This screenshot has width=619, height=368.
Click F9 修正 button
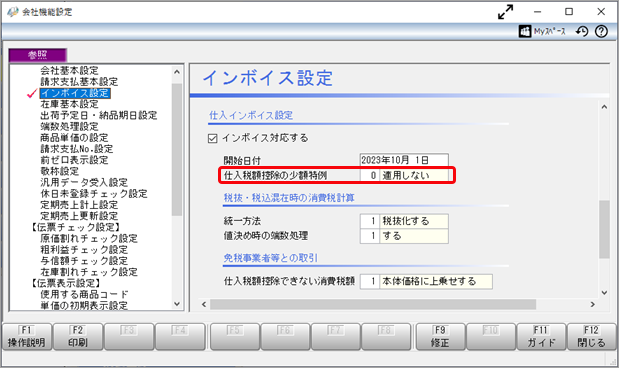tap(440, 337)
